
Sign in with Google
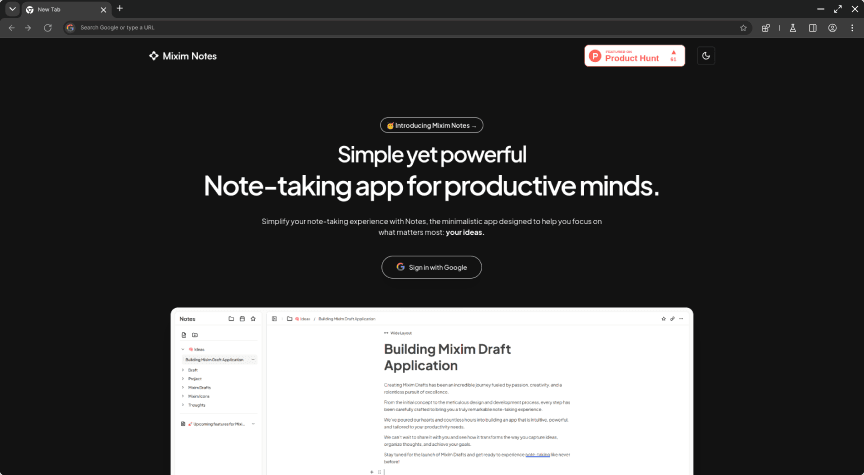(x=431, y=267)
